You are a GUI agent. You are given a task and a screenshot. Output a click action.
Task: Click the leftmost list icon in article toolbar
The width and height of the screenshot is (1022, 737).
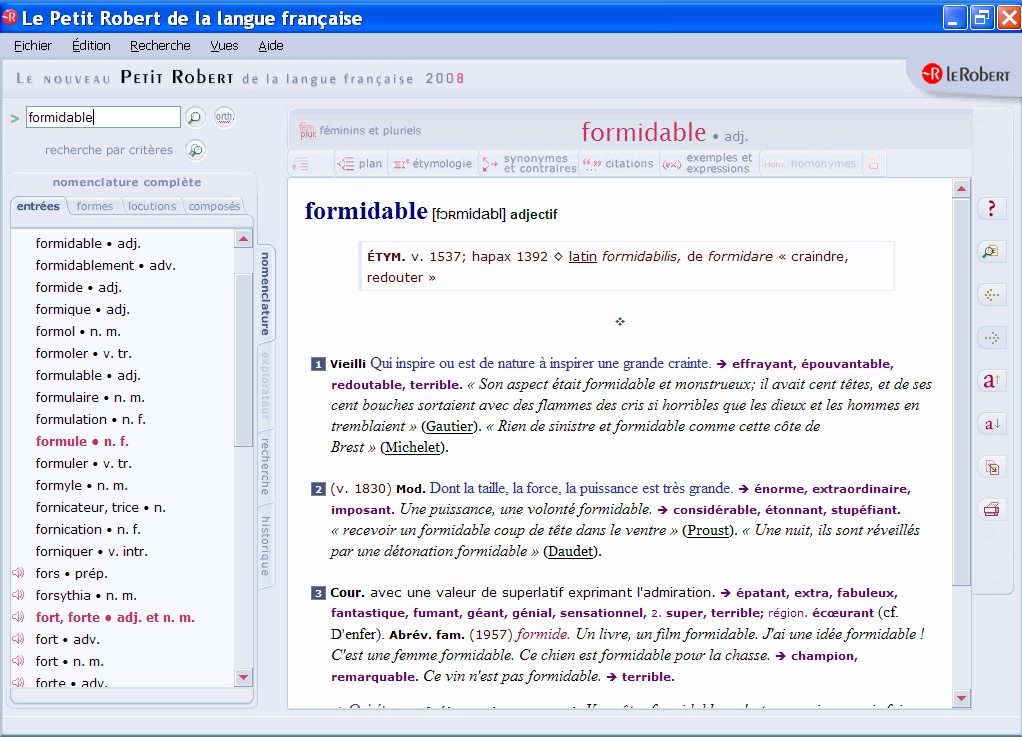pyautogui.click(x=301, y=164)
